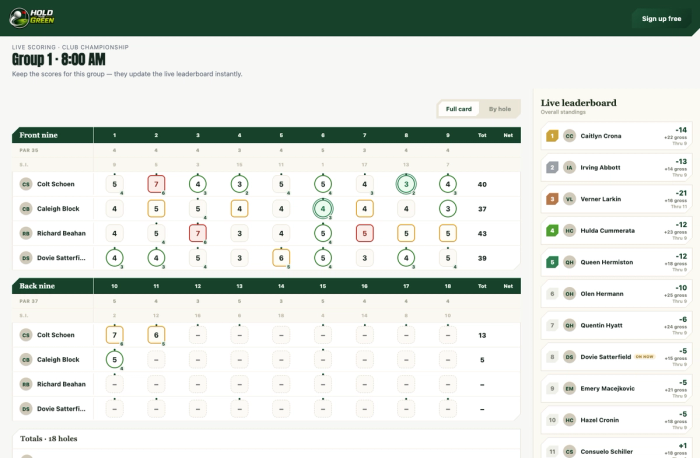Edit Colt Schoen's hole 11 score of 6
The image size is (700, 458).
pos(156,335)
